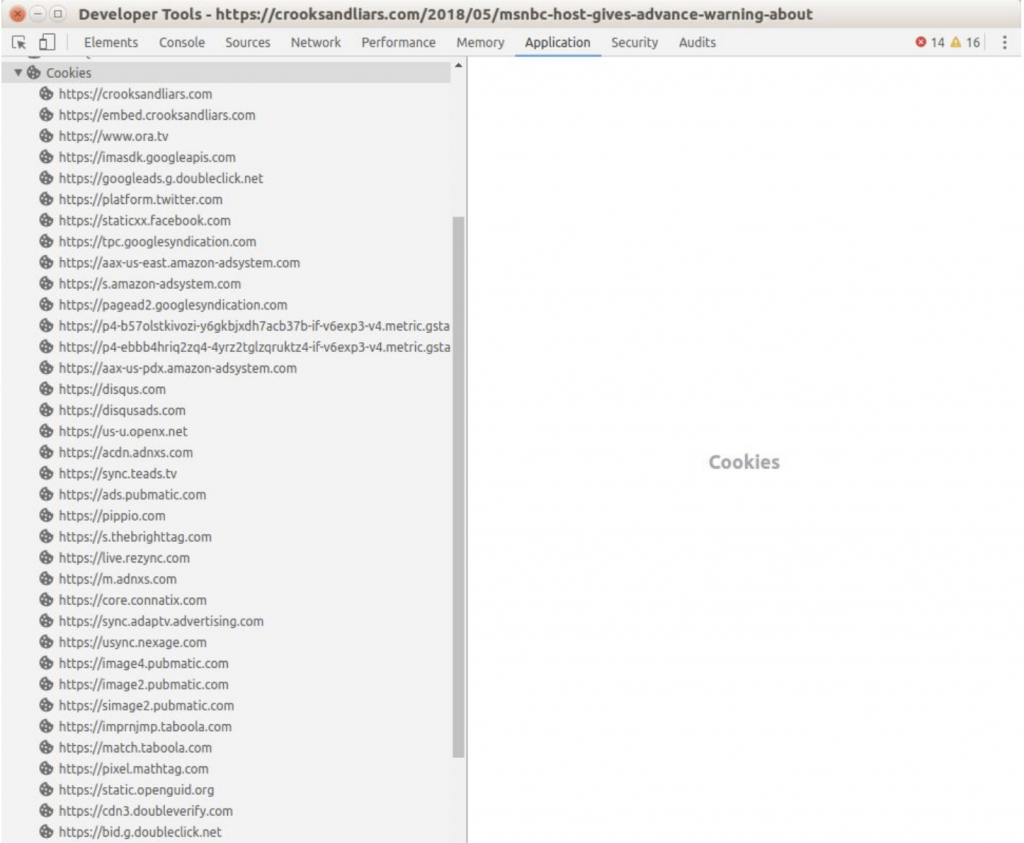This screenshot has height=843, width=1024.
Task: Click cookie icon beside acdn.adnxs.com
Action: pyautogui.click(x=46, y=452)
